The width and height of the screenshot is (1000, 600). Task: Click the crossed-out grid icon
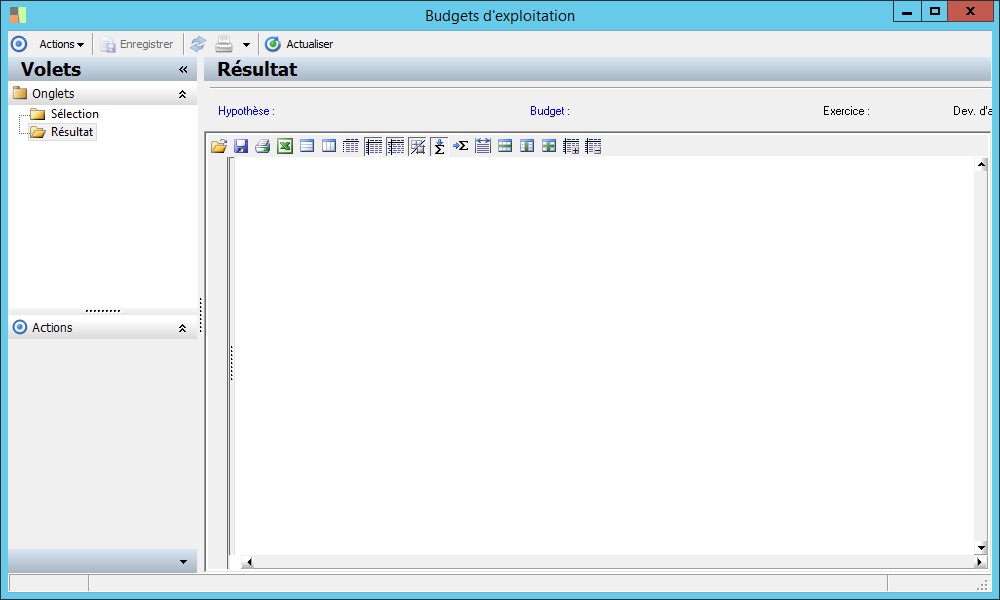(x=417, y=146)
